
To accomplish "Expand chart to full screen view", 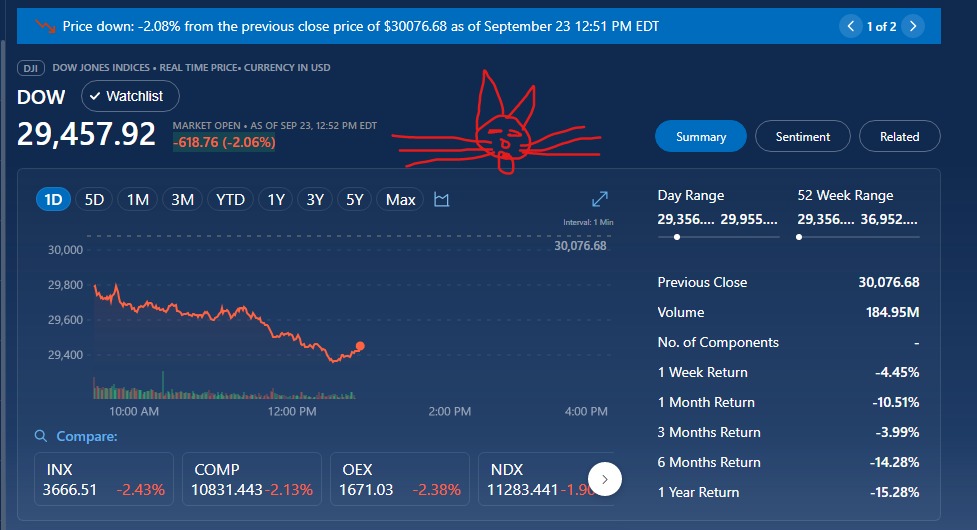I will 600,200.
